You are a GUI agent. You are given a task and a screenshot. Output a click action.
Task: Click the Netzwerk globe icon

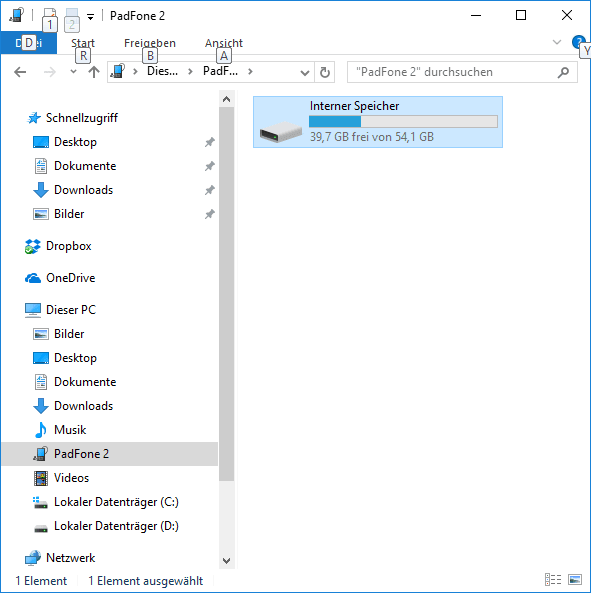click(33, 558)
